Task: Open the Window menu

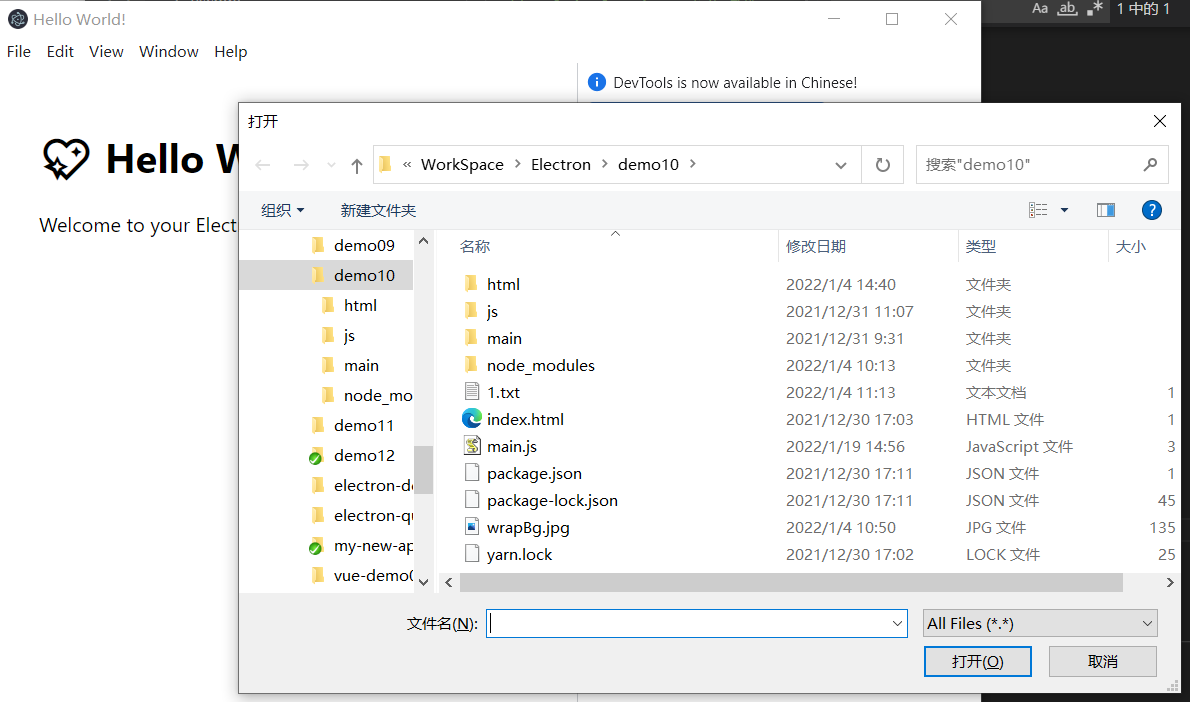Action: coord(168,51)
